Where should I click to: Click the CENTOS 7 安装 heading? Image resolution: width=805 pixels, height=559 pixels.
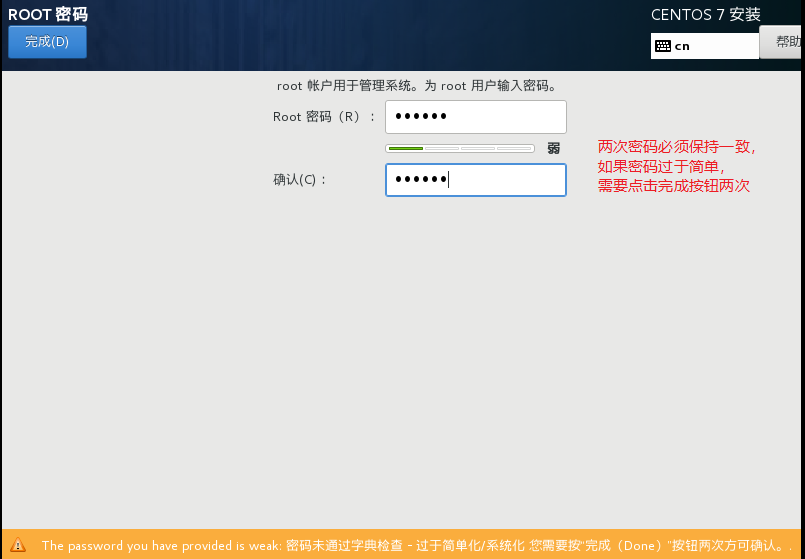point(705,14)
